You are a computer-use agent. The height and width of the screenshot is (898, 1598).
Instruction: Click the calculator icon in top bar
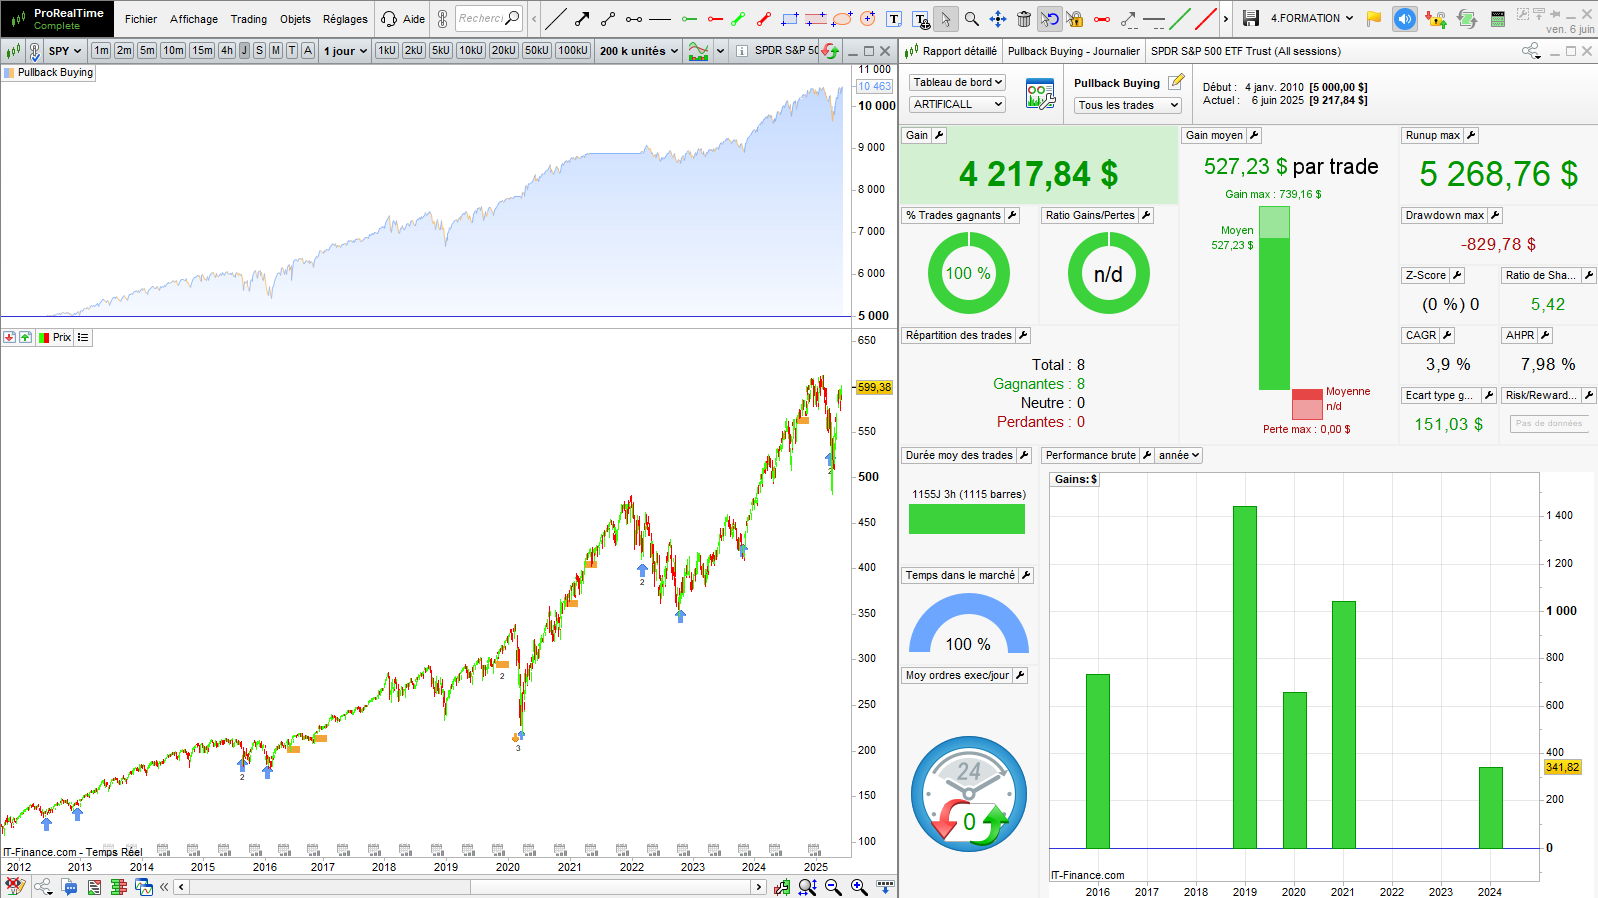(x=1497, y=18)
